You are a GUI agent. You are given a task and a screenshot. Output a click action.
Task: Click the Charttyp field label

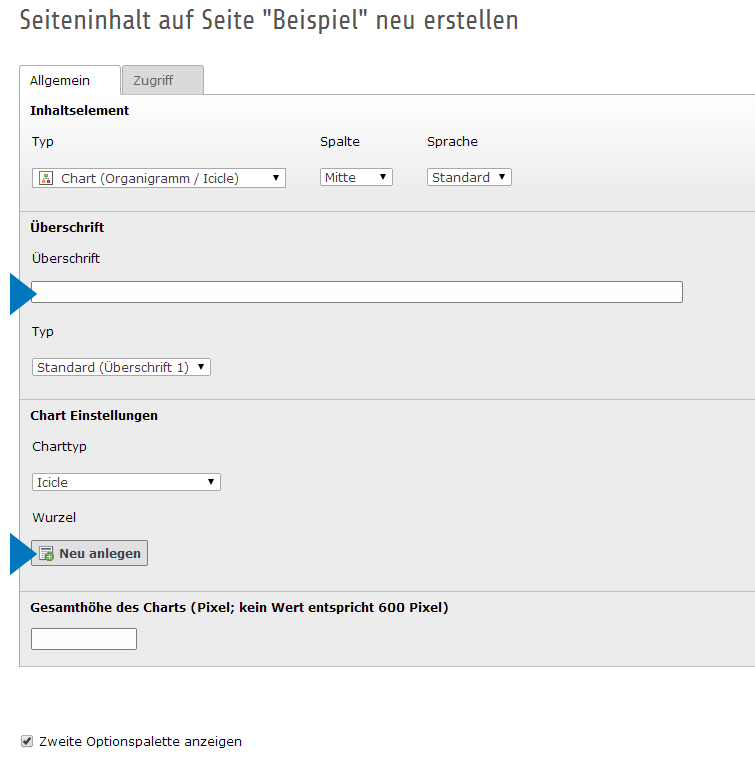click(x=59, y=446)
